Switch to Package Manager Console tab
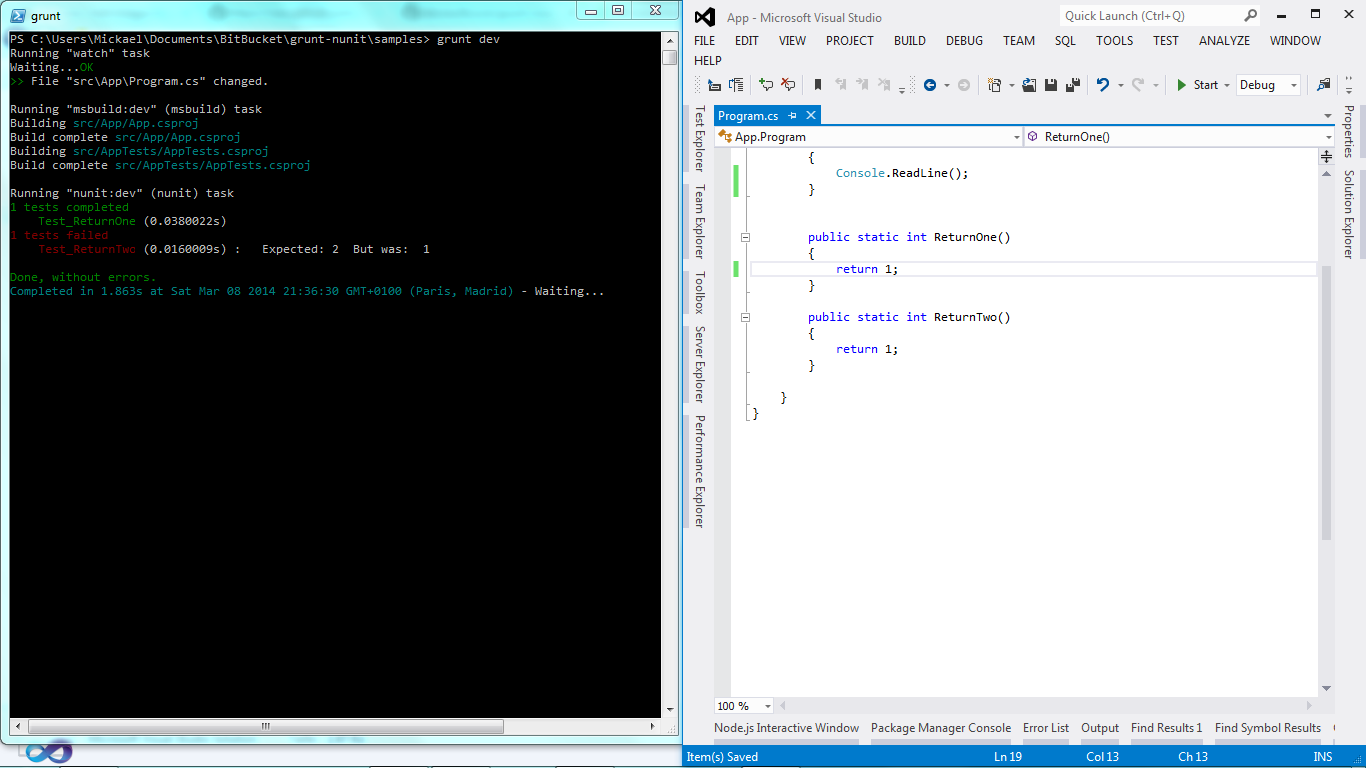 (x=941, y=728)
